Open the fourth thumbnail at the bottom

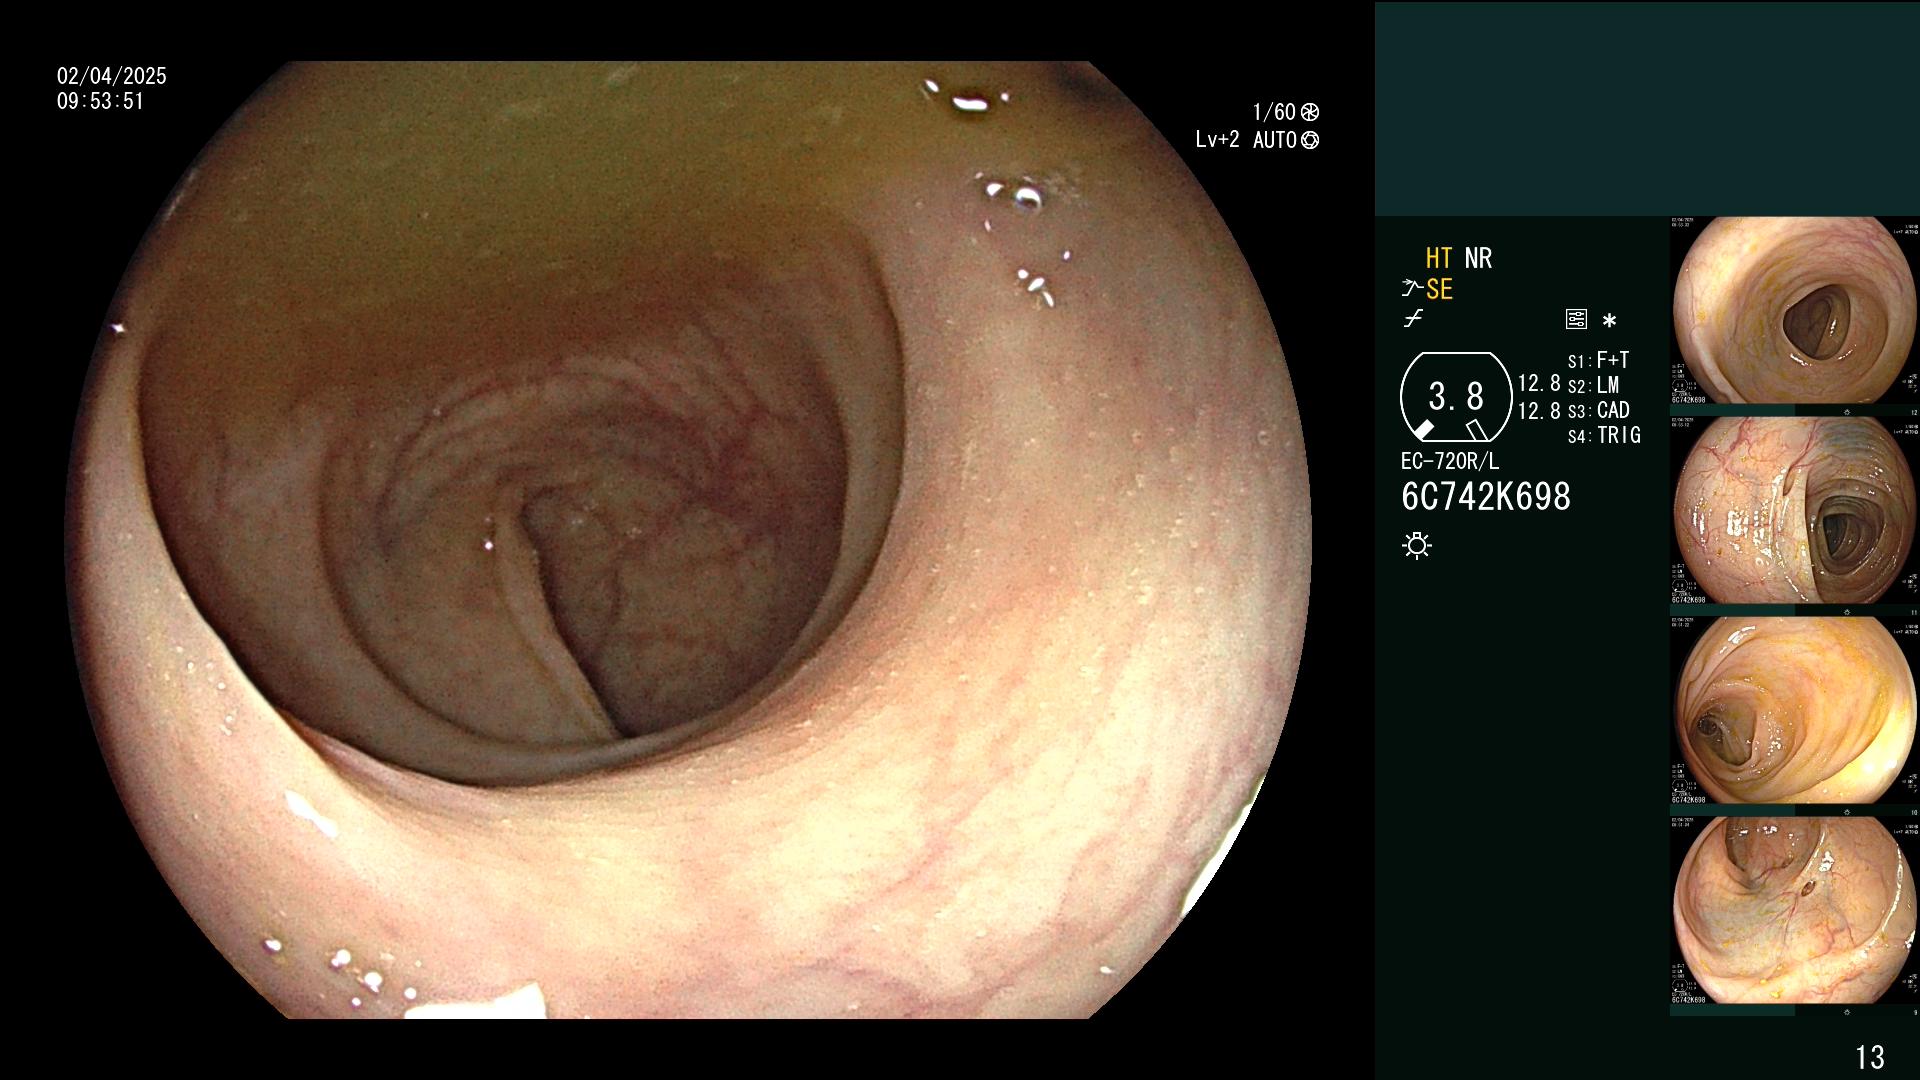click(1794, 911)
